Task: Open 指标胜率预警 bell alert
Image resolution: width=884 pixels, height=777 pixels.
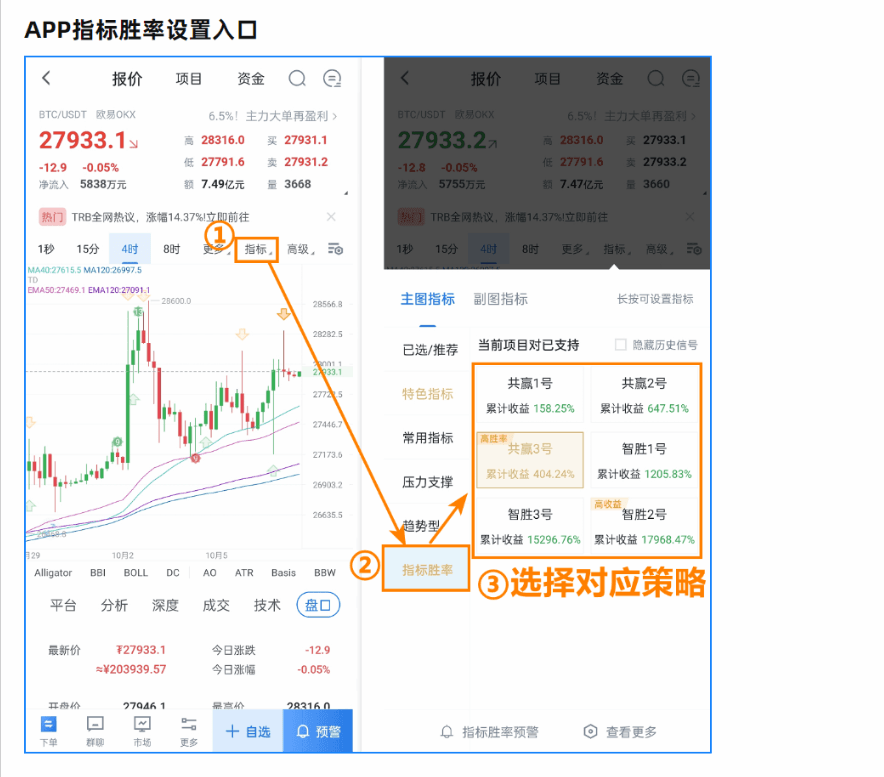Action: pyautogui.click(x=489, y=732)
